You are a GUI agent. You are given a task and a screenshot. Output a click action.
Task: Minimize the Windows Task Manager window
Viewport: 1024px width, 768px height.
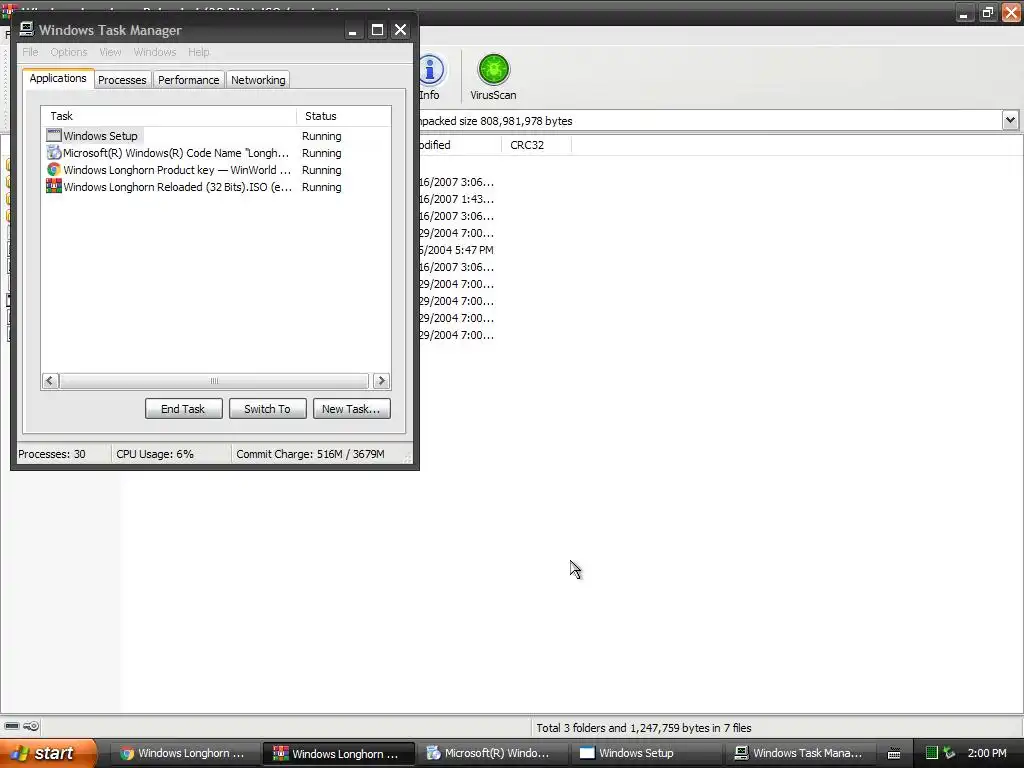[x=353, y=30]
